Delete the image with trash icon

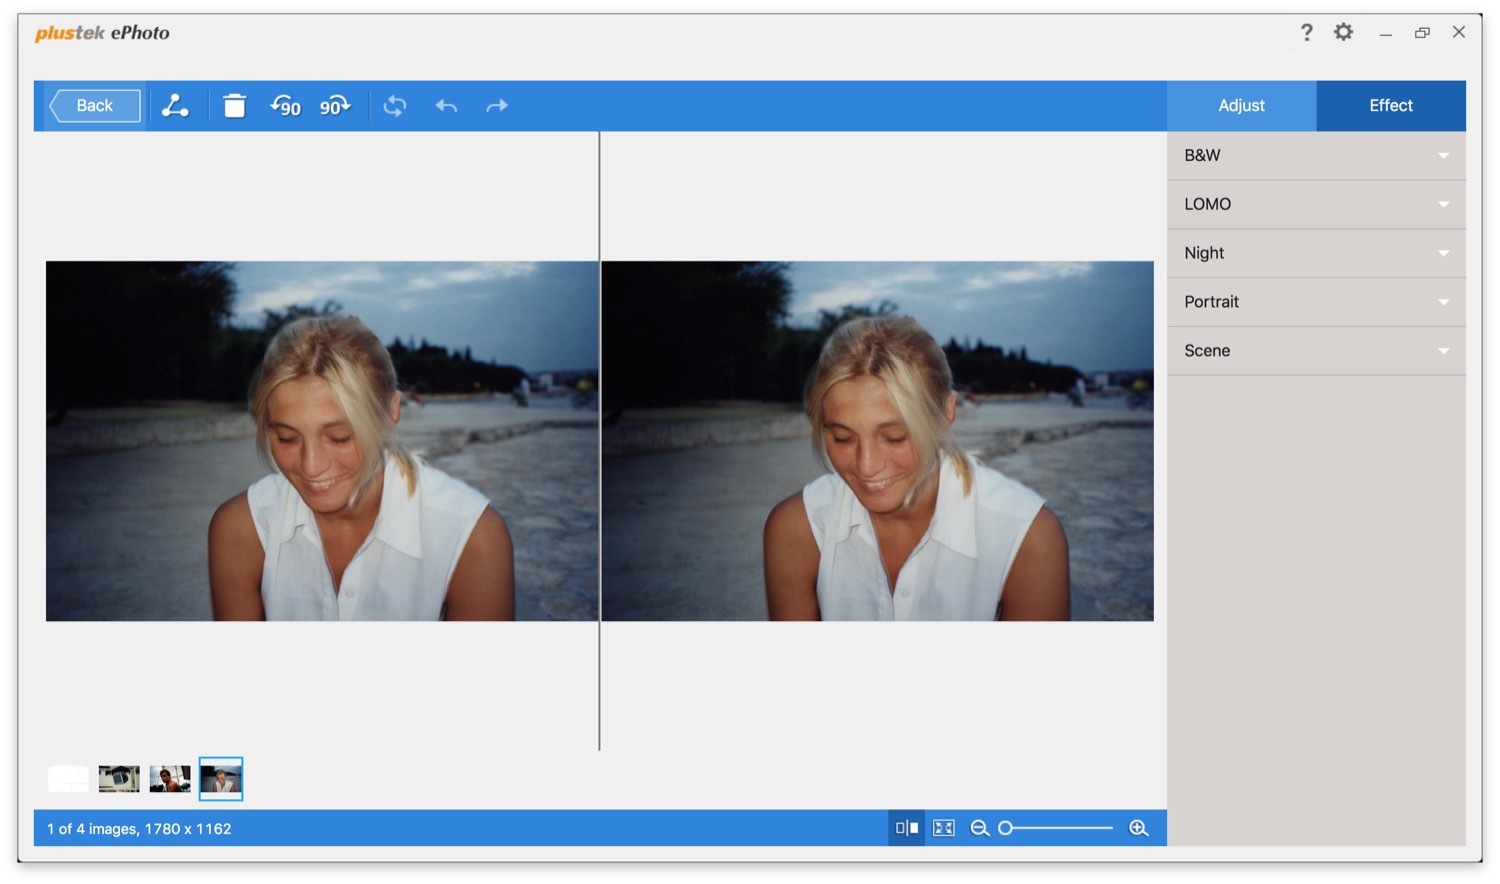[x=234, y=106]
